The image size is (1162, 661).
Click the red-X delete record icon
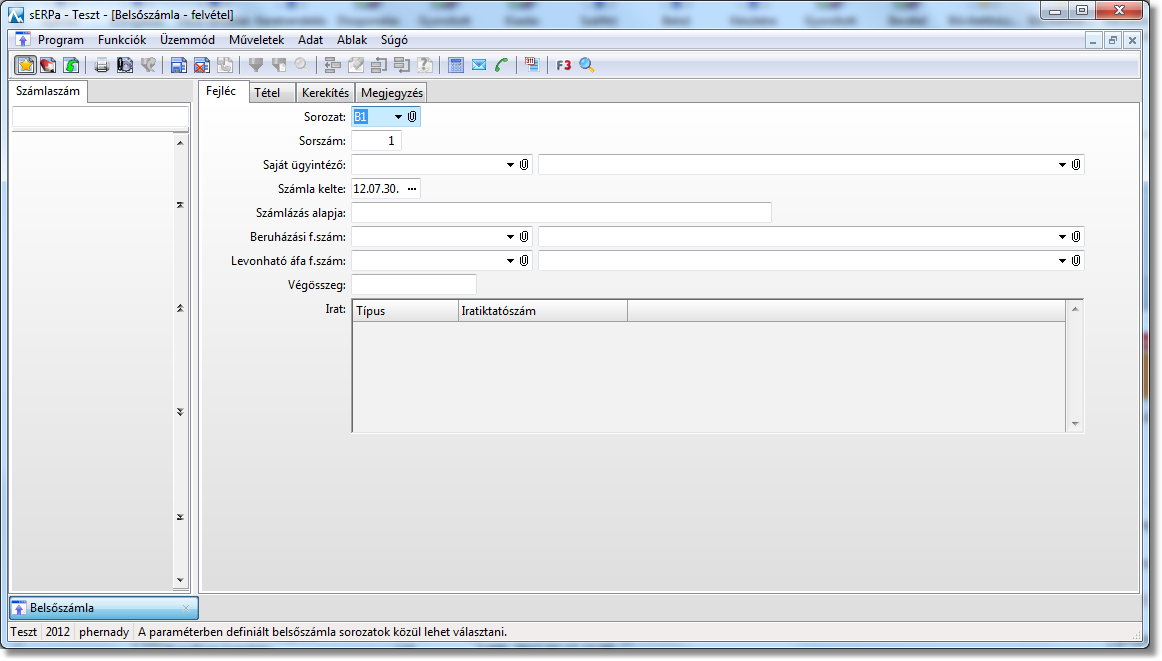201,65
